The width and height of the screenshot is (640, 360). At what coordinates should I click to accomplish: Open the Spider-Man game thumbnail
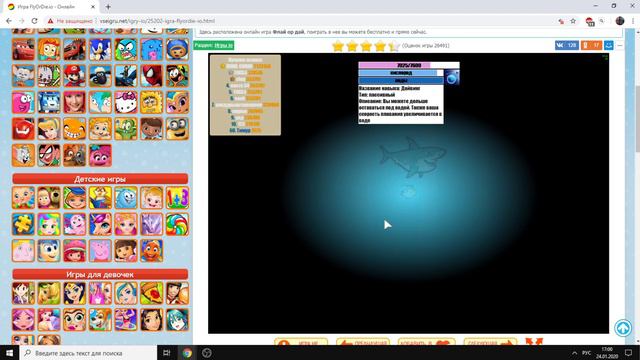pos(152,76)
